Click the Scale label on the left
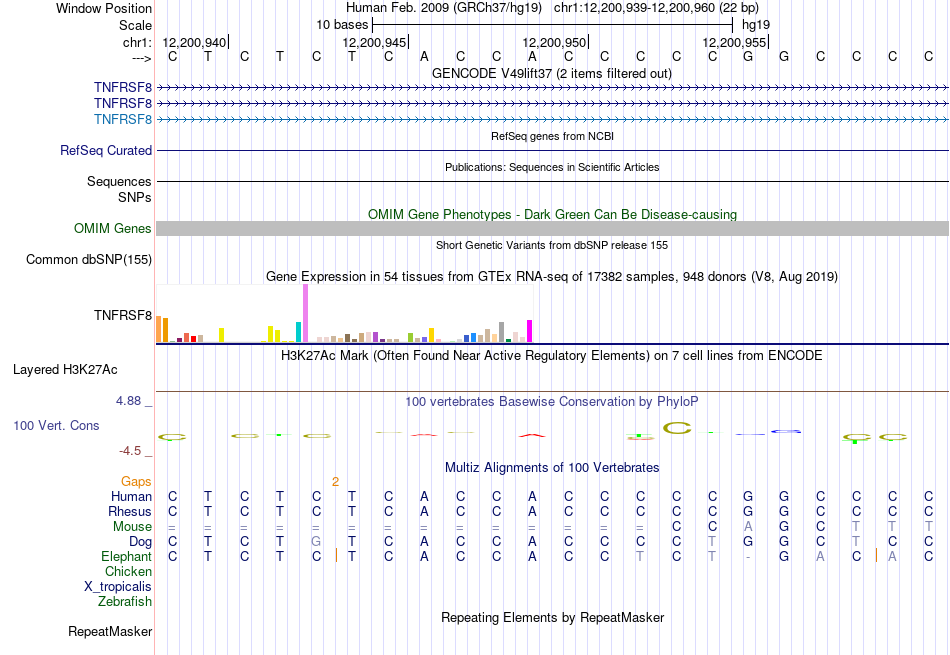Screen dimensions: 950x655 (x=135, y=25)
